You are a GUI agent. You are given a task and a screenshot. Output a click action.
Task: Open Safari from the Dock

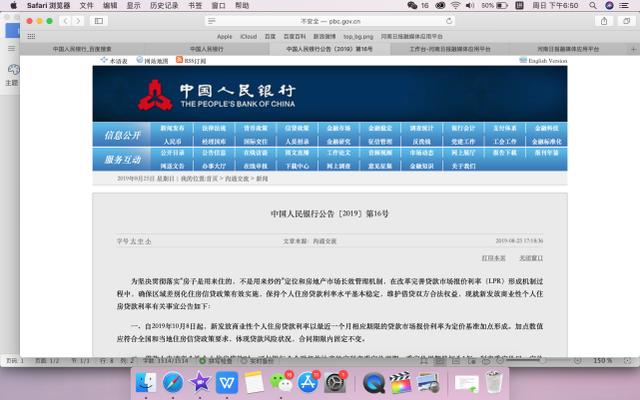tap(173, 382)
